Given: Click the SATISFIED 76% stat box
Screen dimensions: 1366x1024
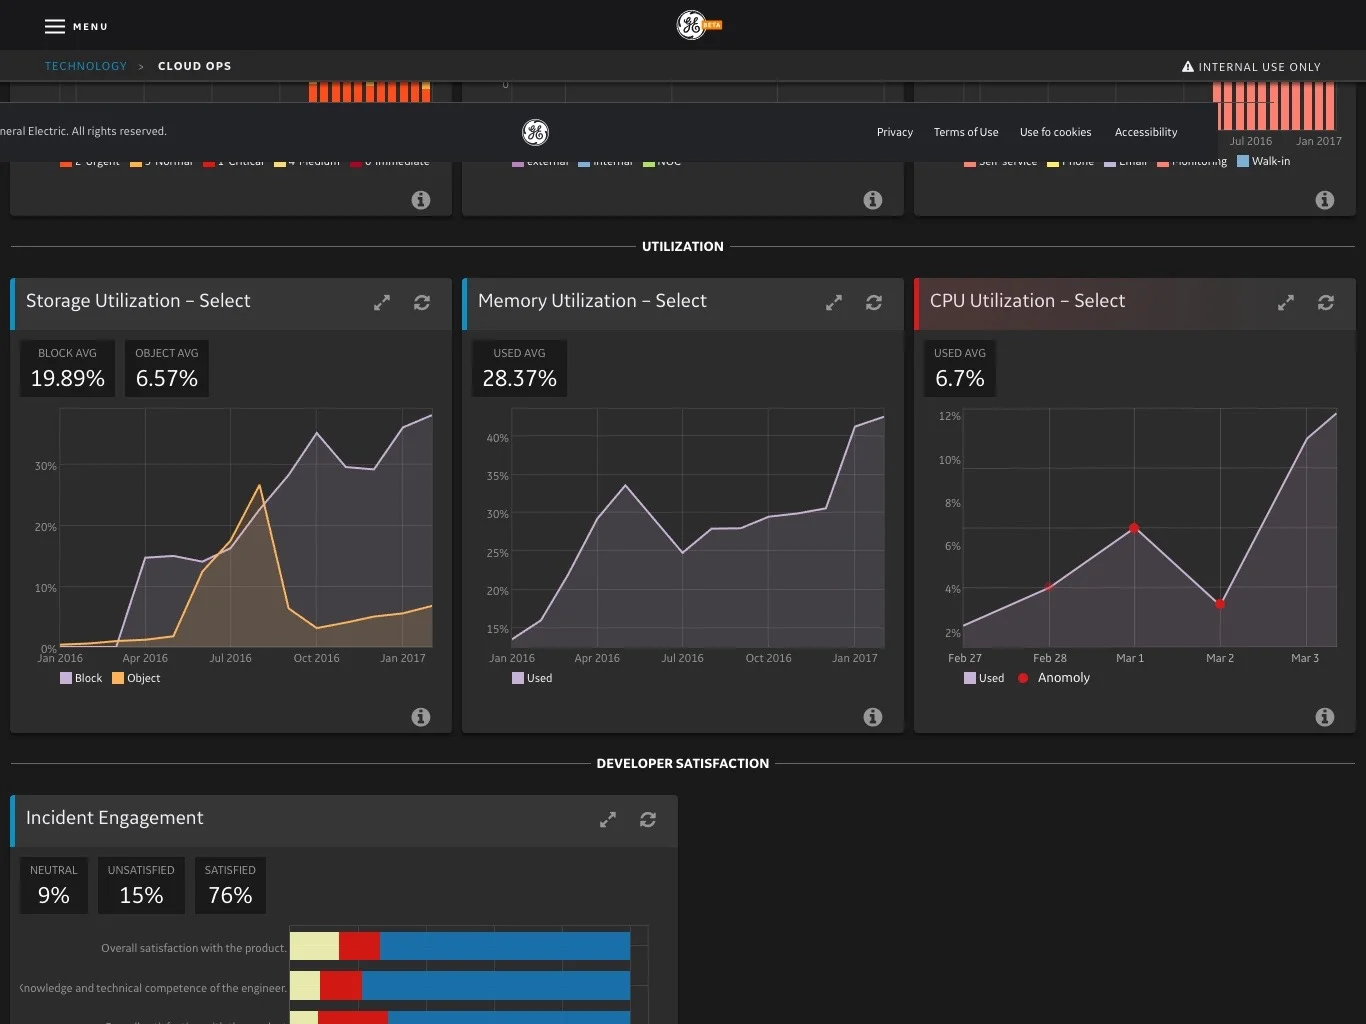Looking at the screenshot, I should coord(230,885).
